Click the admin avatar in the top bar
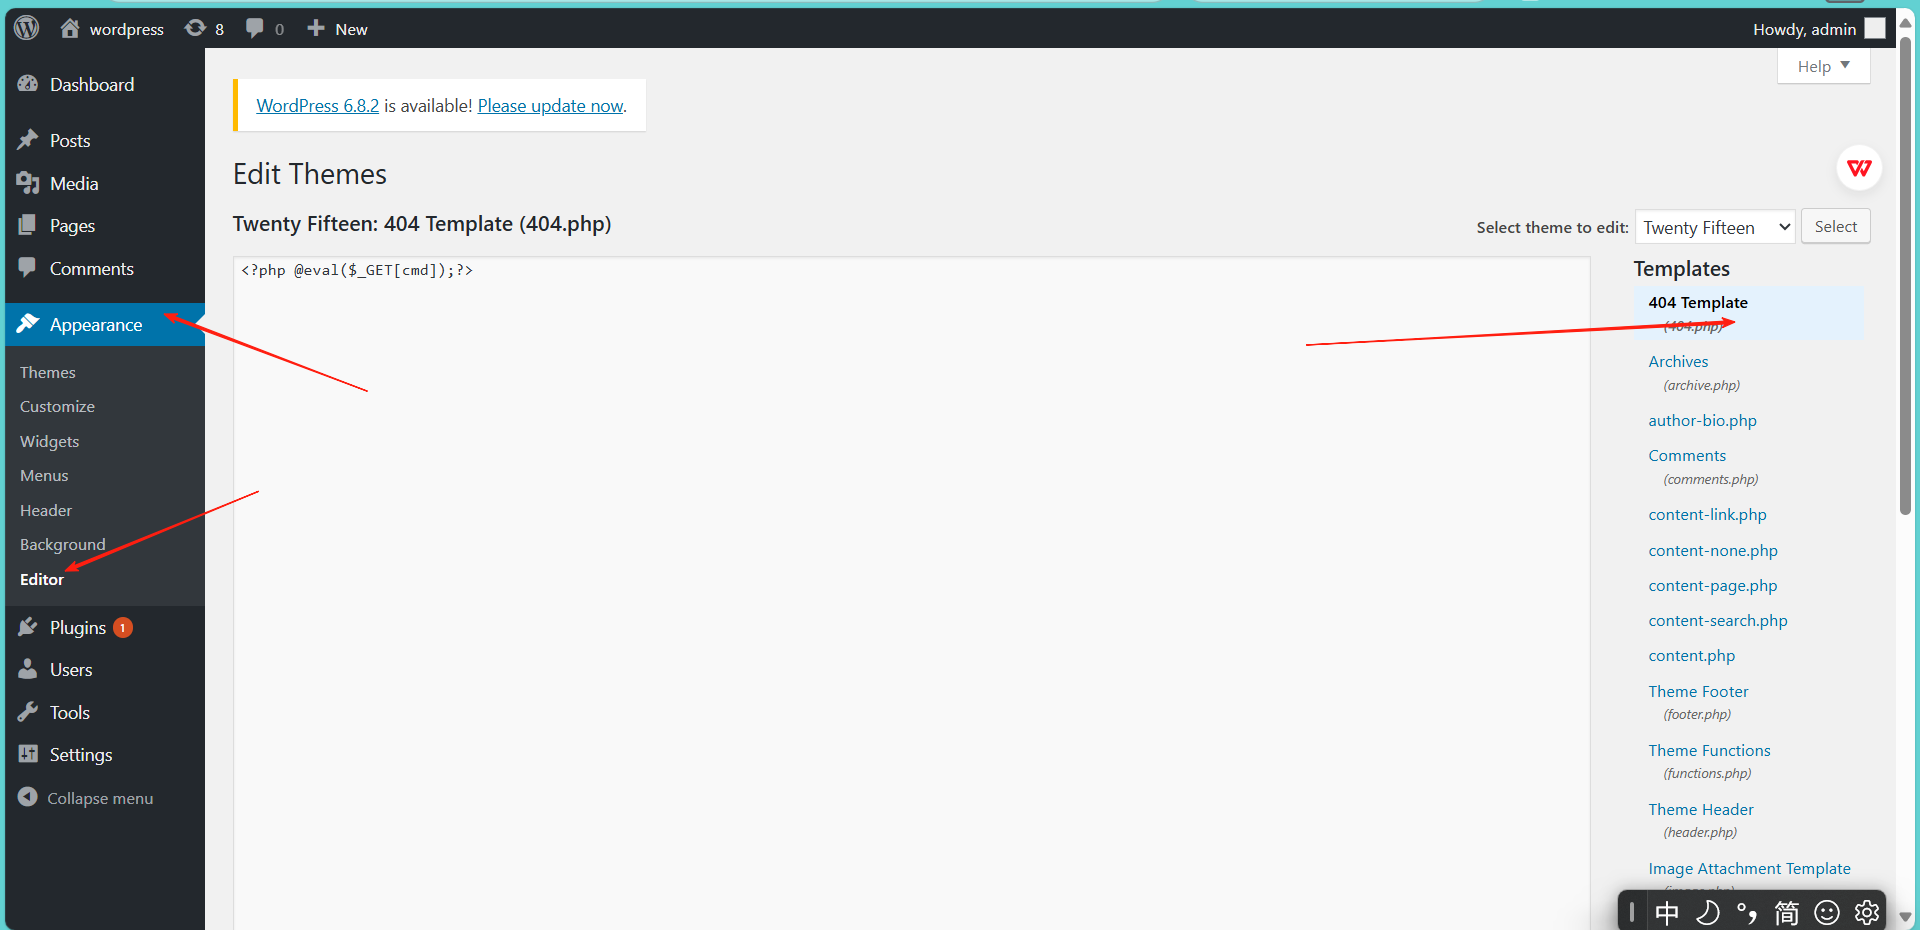This screenshot has width=1920, height=930. (1875, 29)
